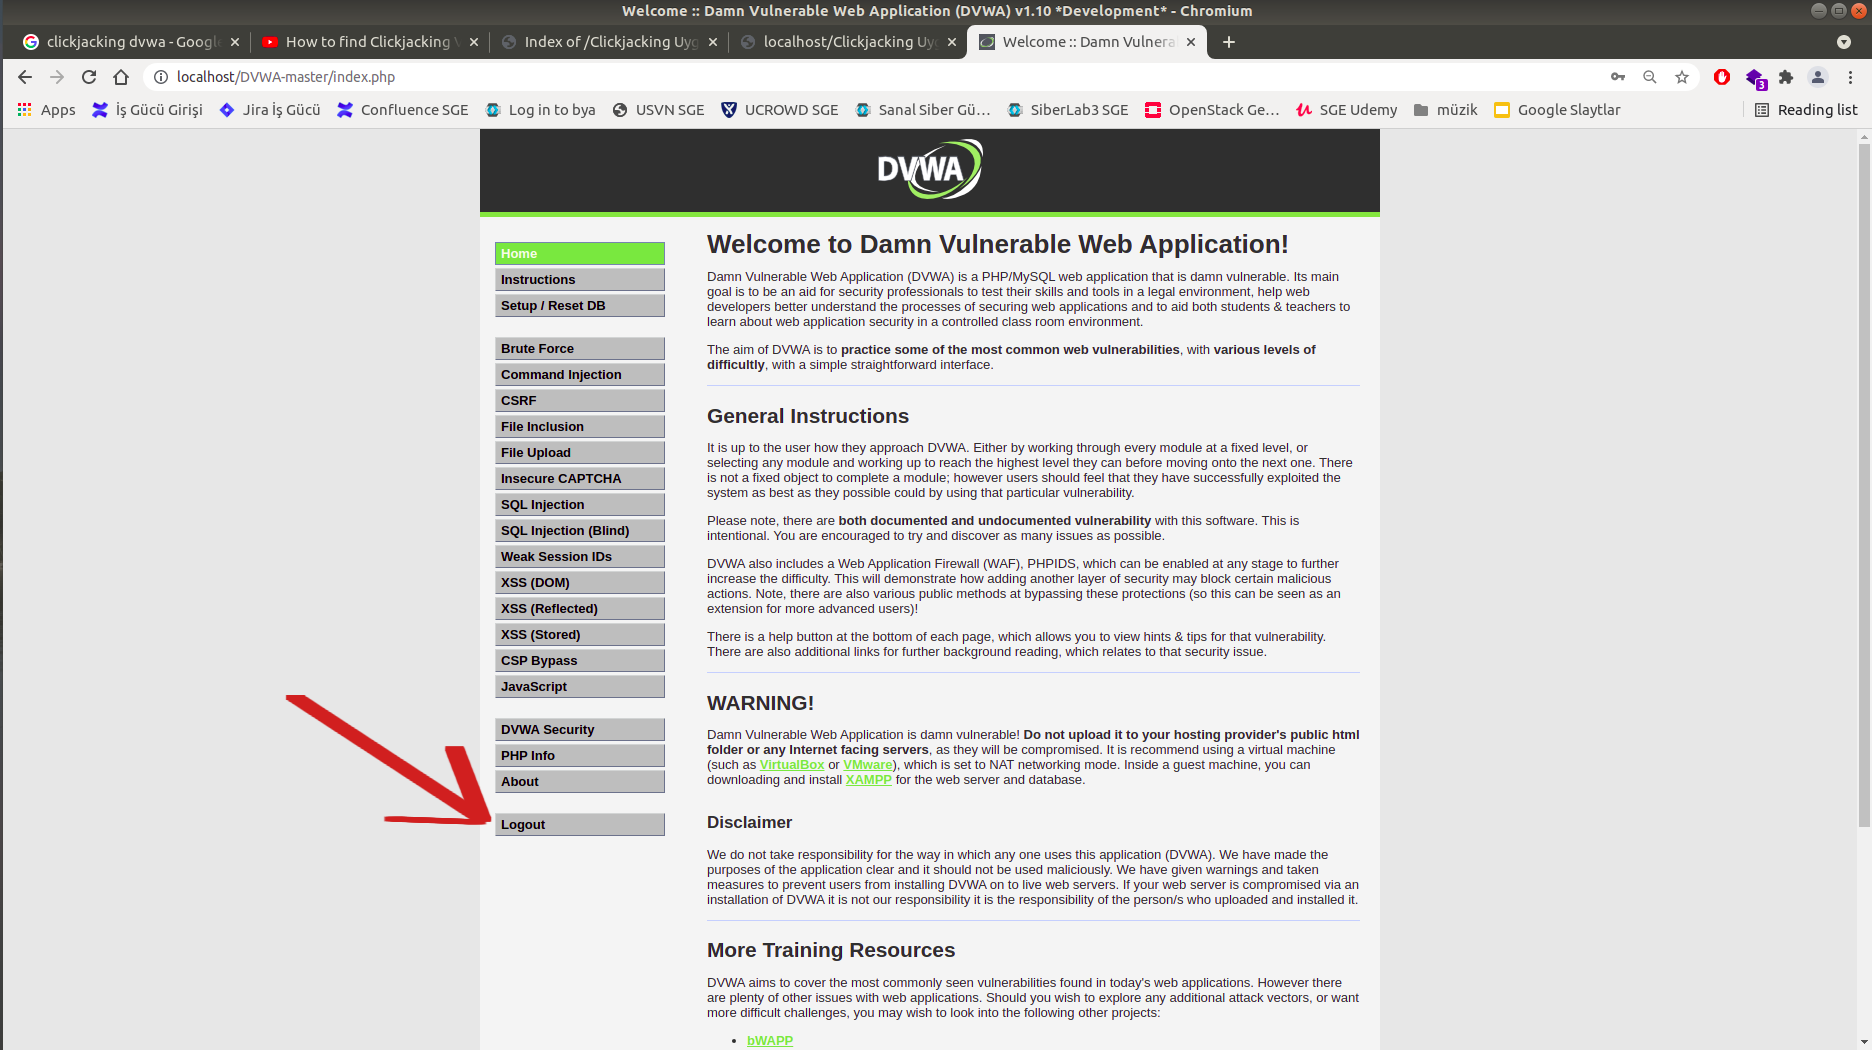Click the Logout menu button
Image resolution: width=1872 pixels, height=1050 pixels.
click(x=580, y=825)
